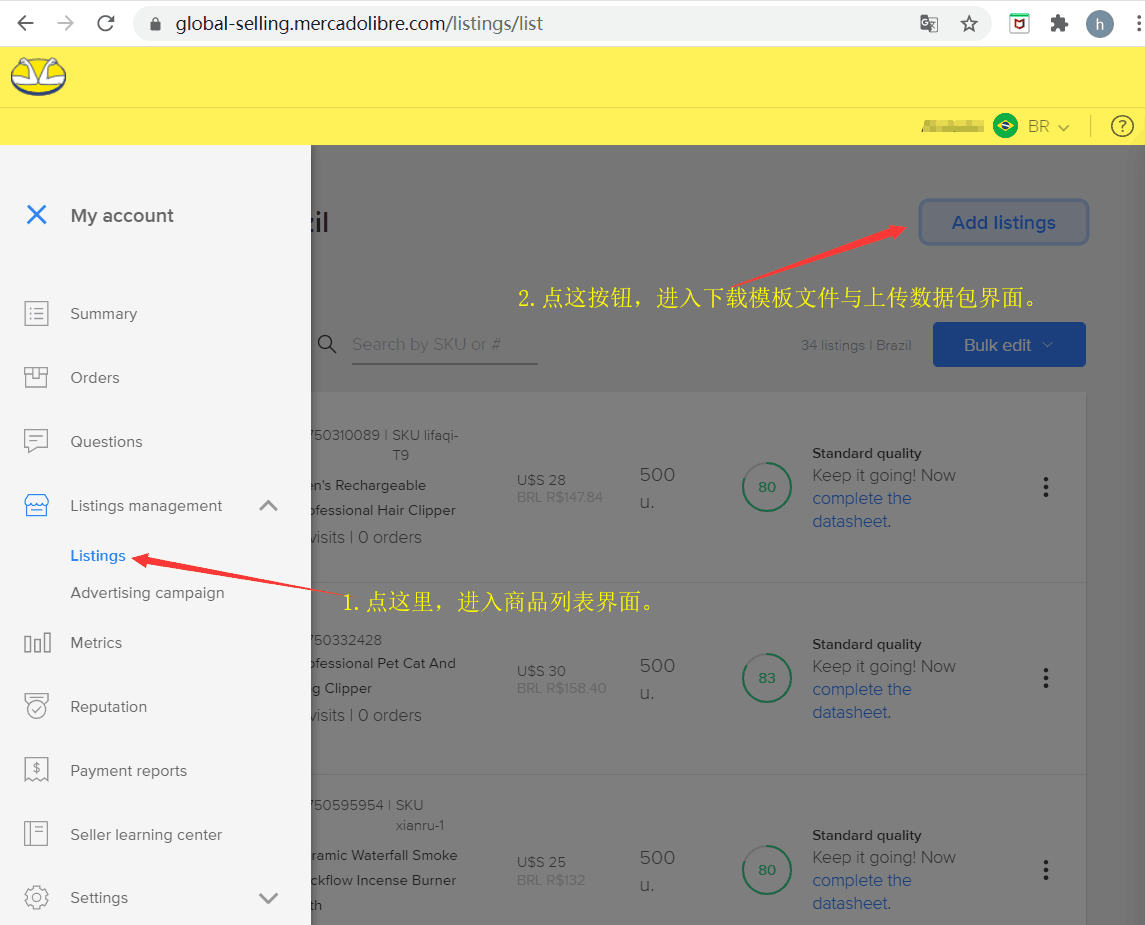Click the padlock site info icon
1145x925 pixels.
[155, 24]
